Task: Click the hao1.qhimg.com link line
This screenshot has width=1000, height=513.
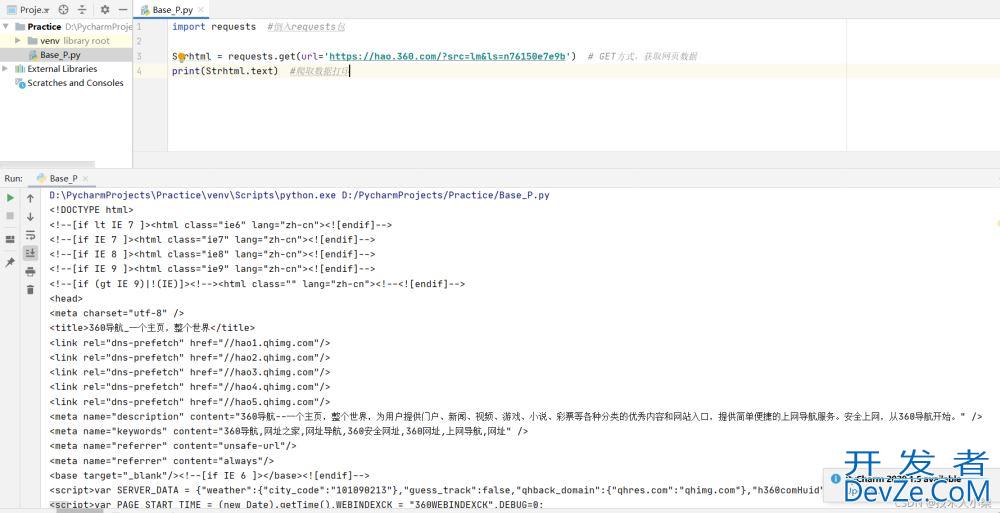Action: pyautogui.click(x=190, y=343)
